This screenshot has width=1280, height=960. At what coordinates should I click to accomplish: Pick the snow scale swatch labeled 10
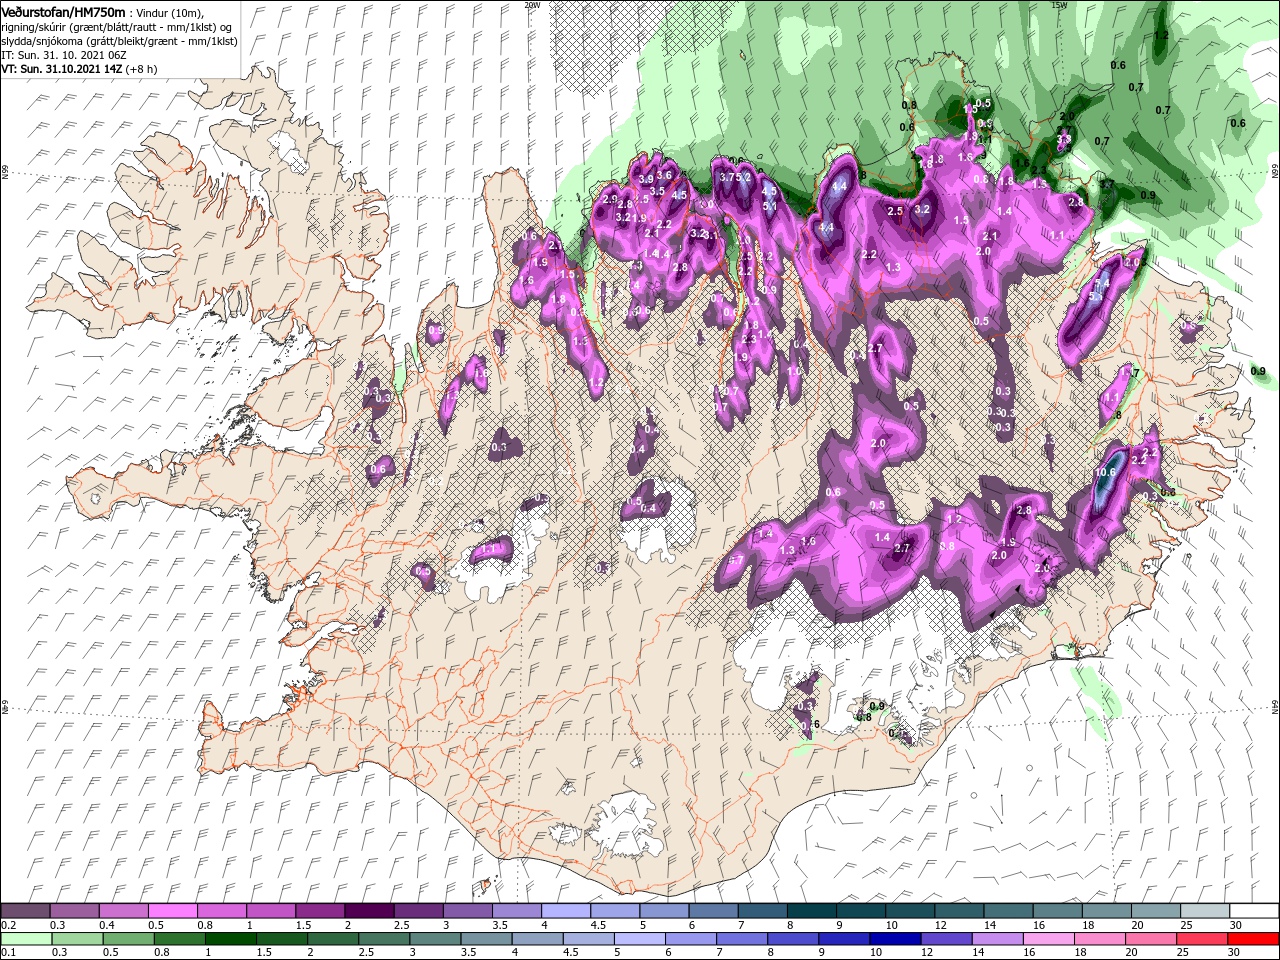click(910, 910)
